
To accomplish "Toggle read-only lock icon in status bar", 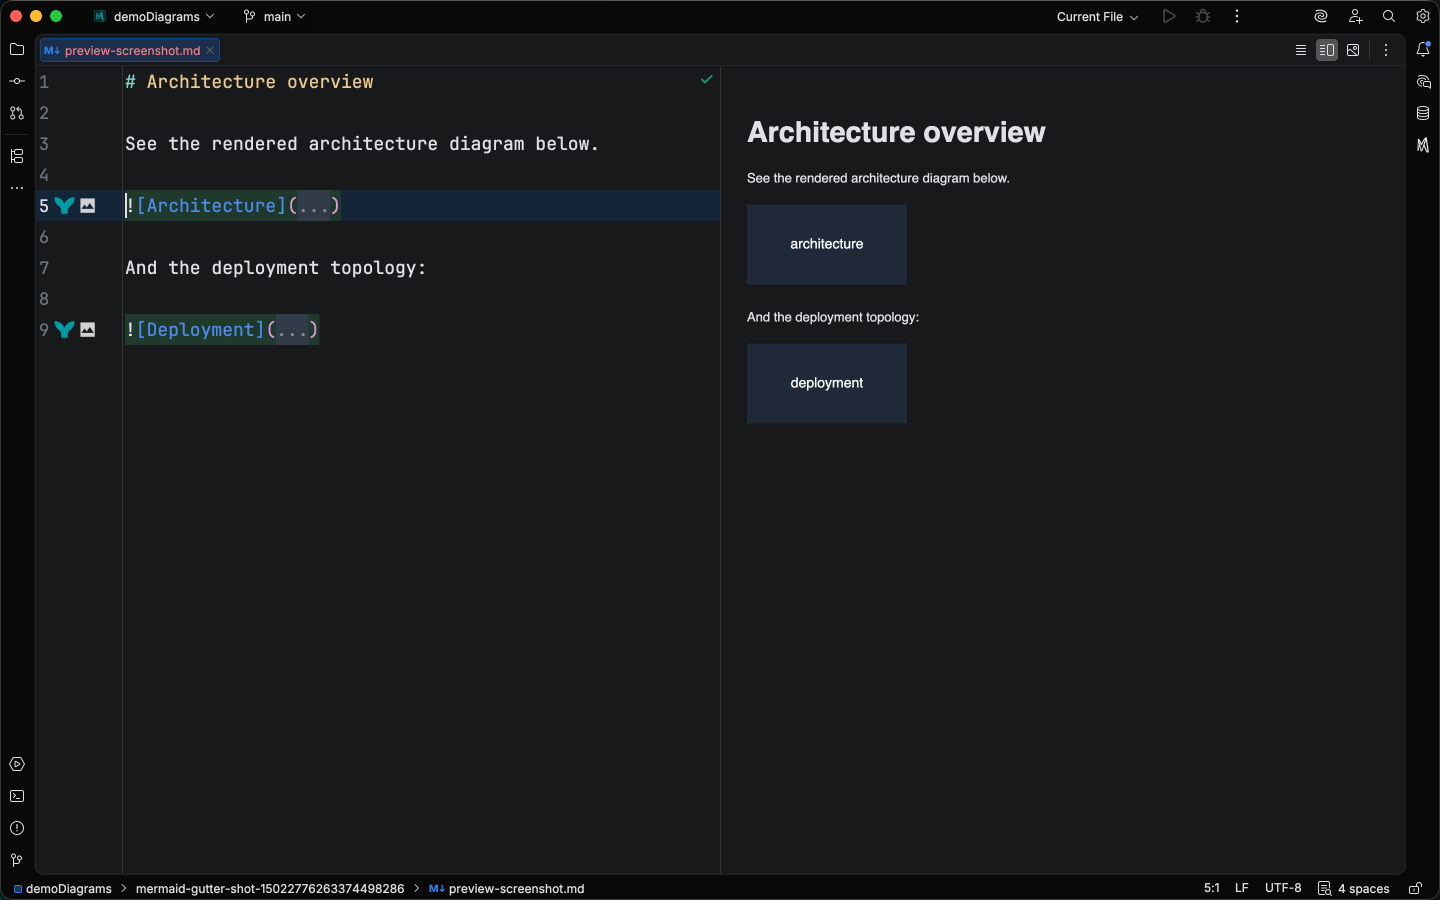I will pos(1415,888).
